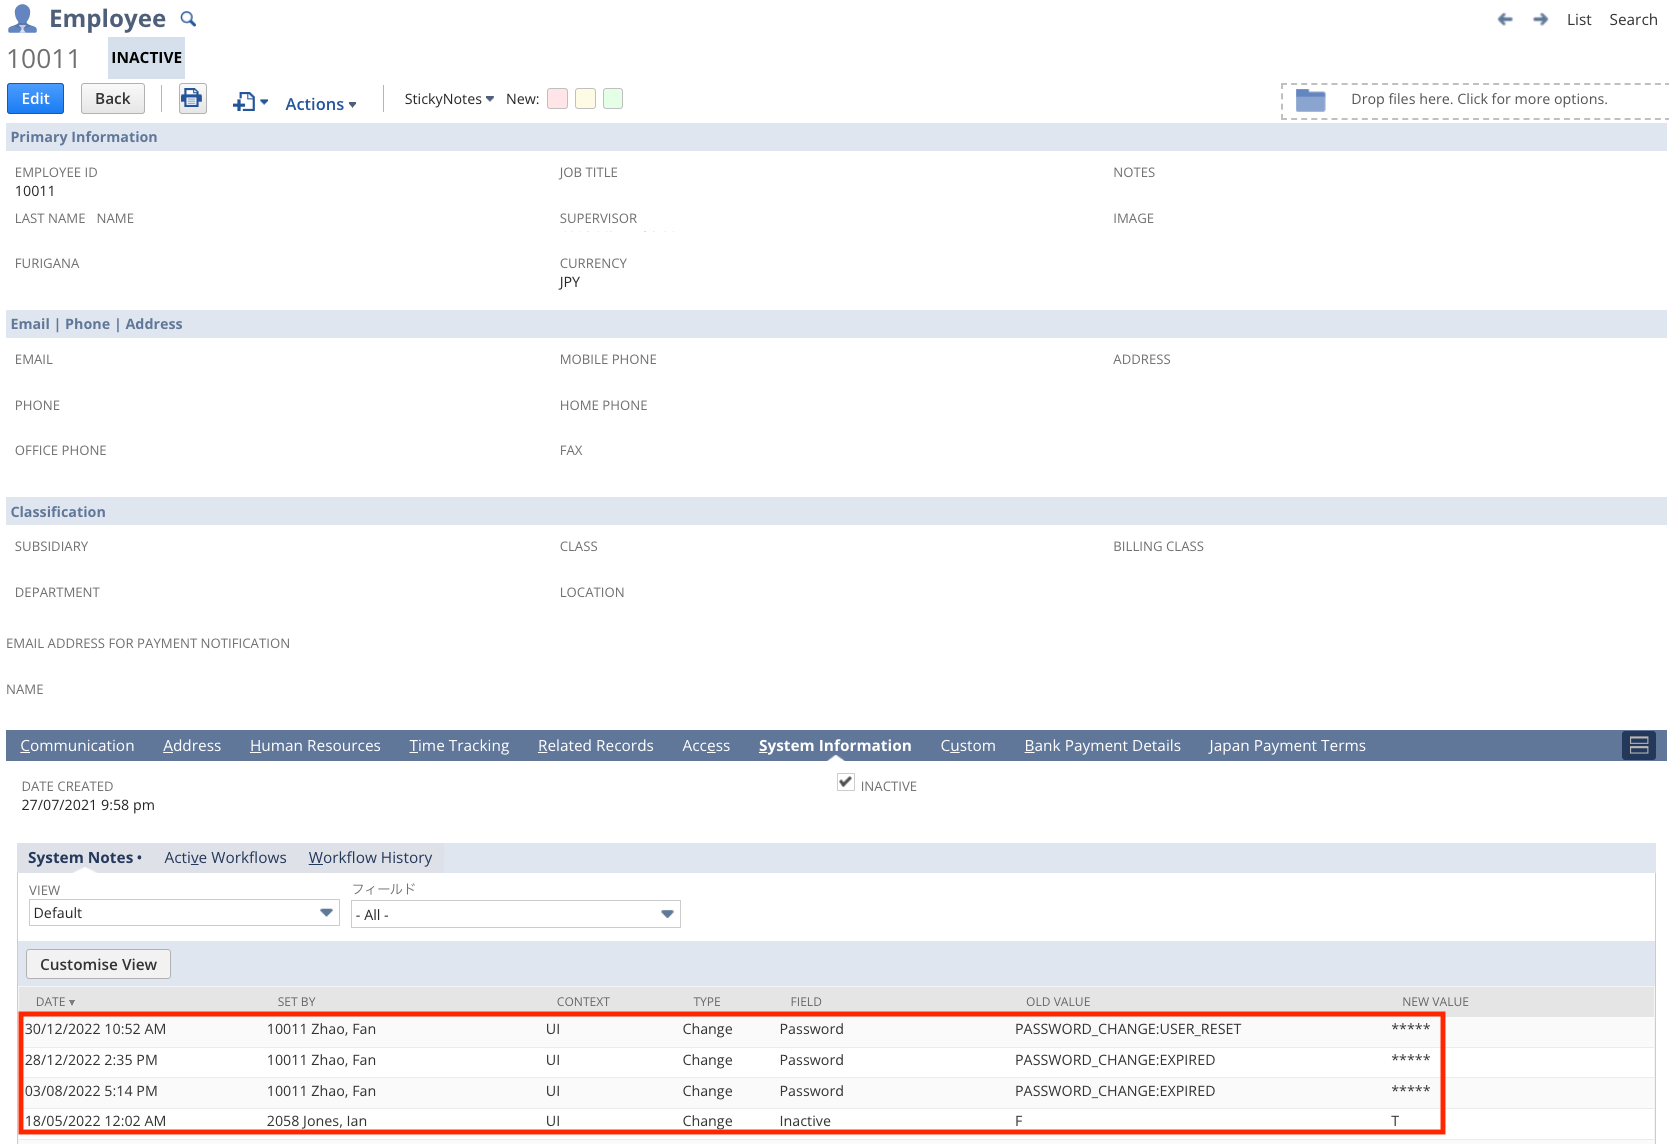Screen dimensions: 1669x1144
Task: Click the Edit button
Action: 35,98
